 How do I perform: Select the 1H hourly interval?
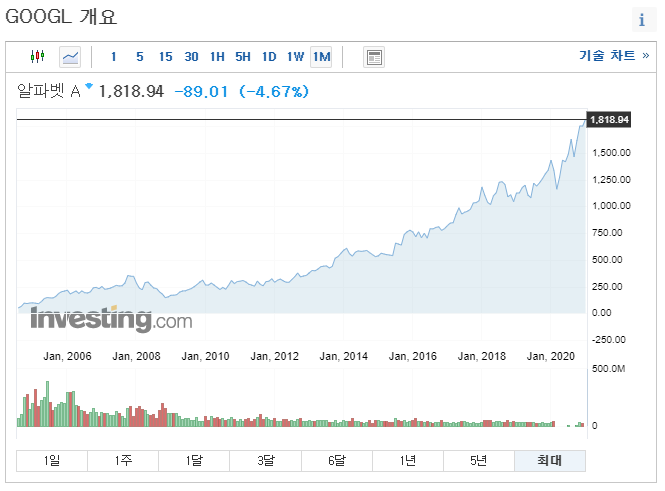217,57
